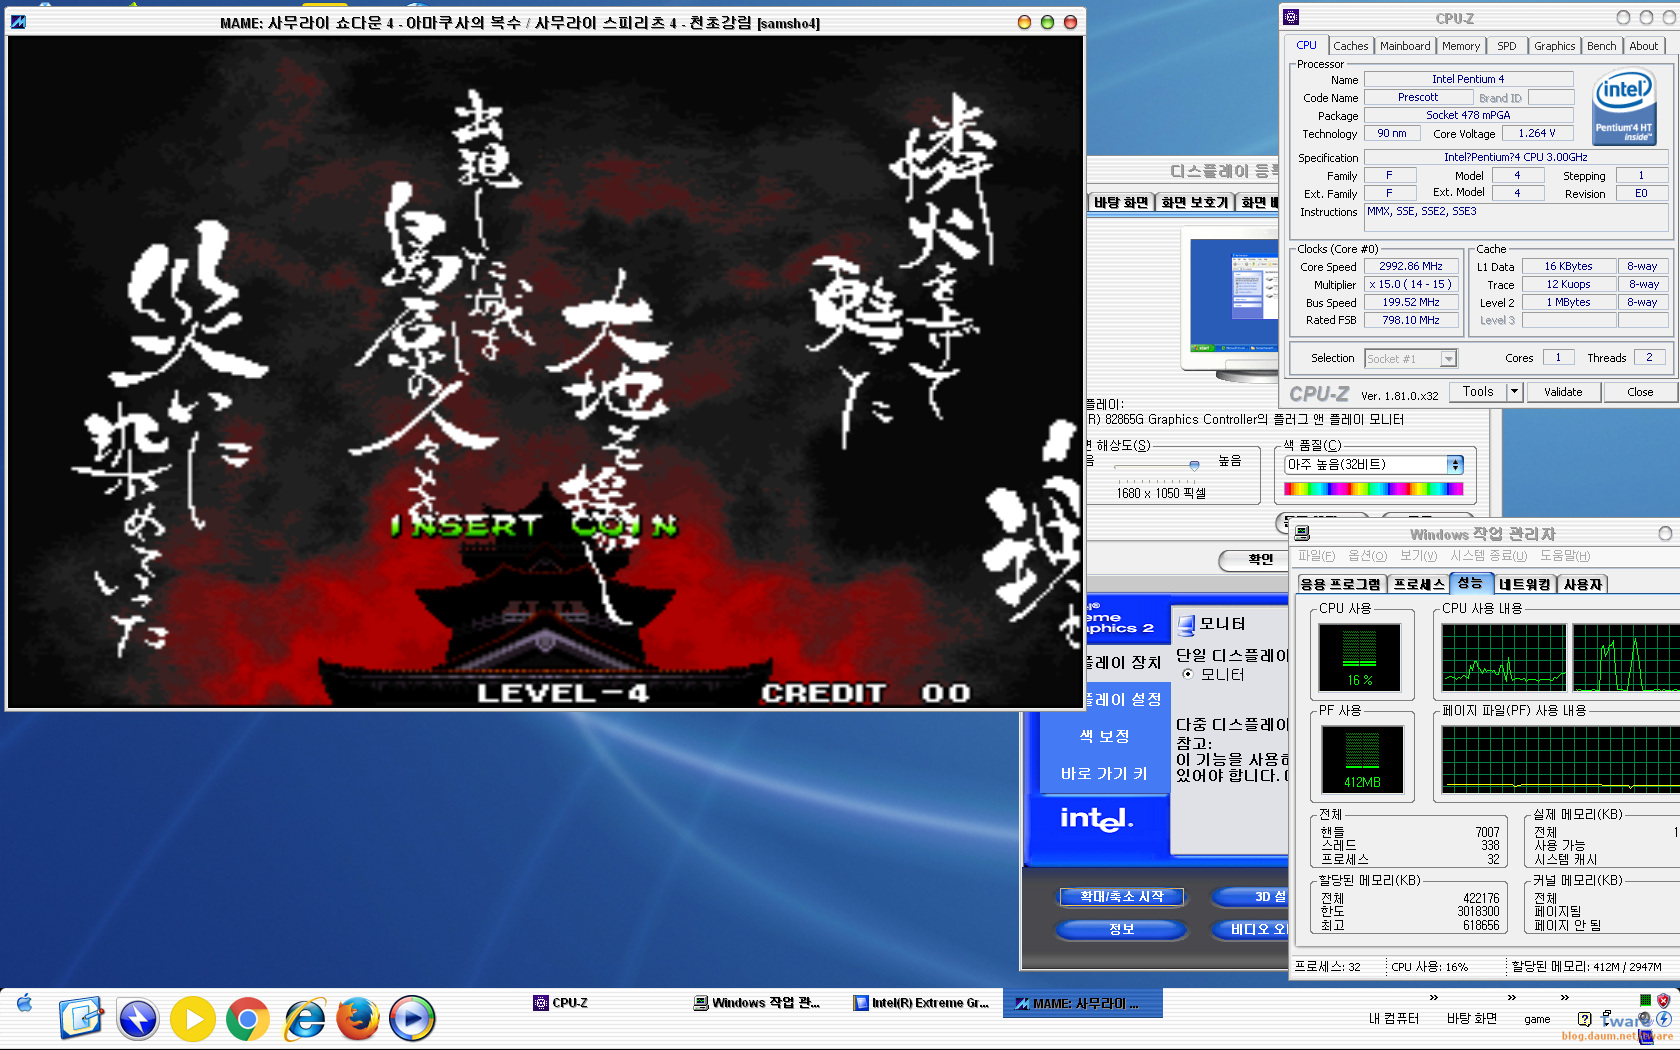Click the Intel logo in the graphics panel

click(x=1097, y=819)
